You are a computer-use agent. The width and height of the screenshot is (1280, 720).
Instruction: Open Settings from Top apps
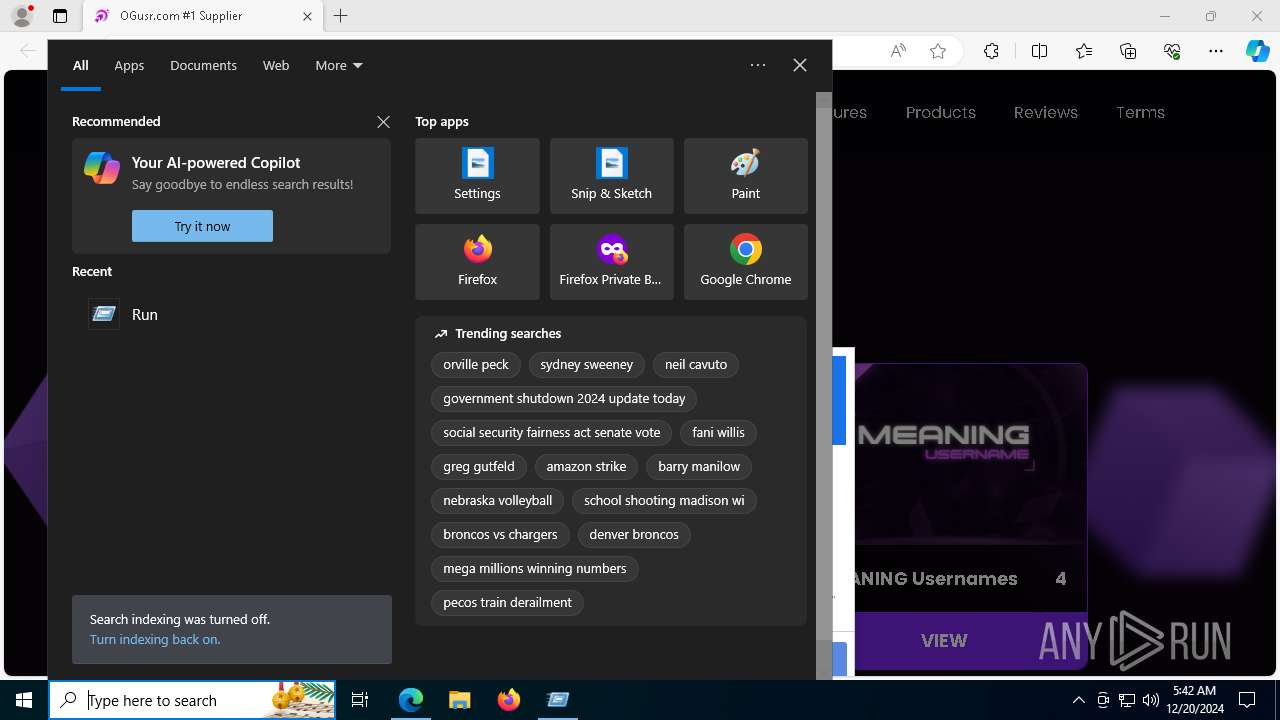pyautogui.click(x=477, y=176)
